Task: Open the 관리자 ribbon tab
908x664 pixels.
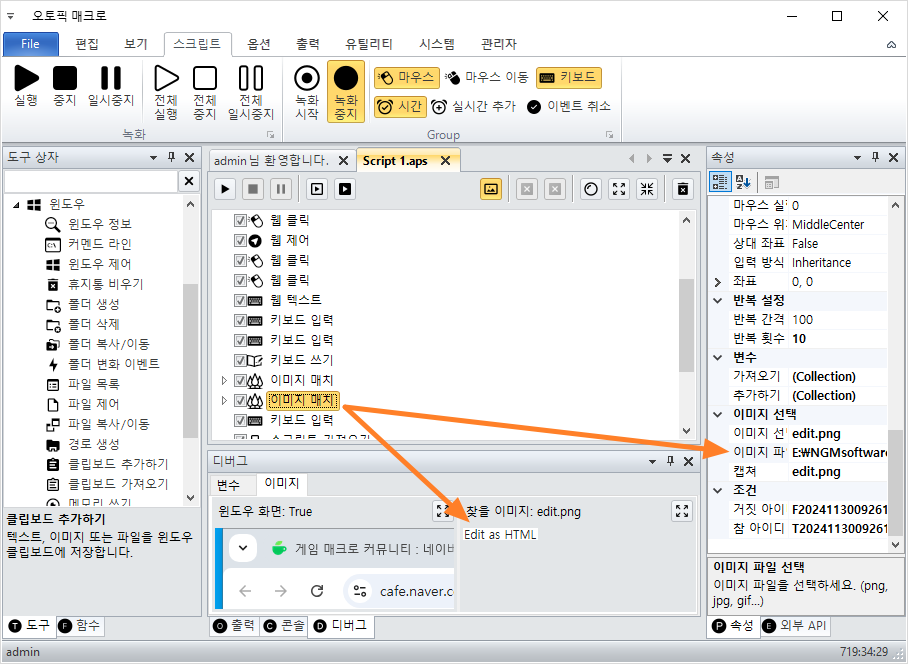Action: pyautogui.click(x=499, y=44)
